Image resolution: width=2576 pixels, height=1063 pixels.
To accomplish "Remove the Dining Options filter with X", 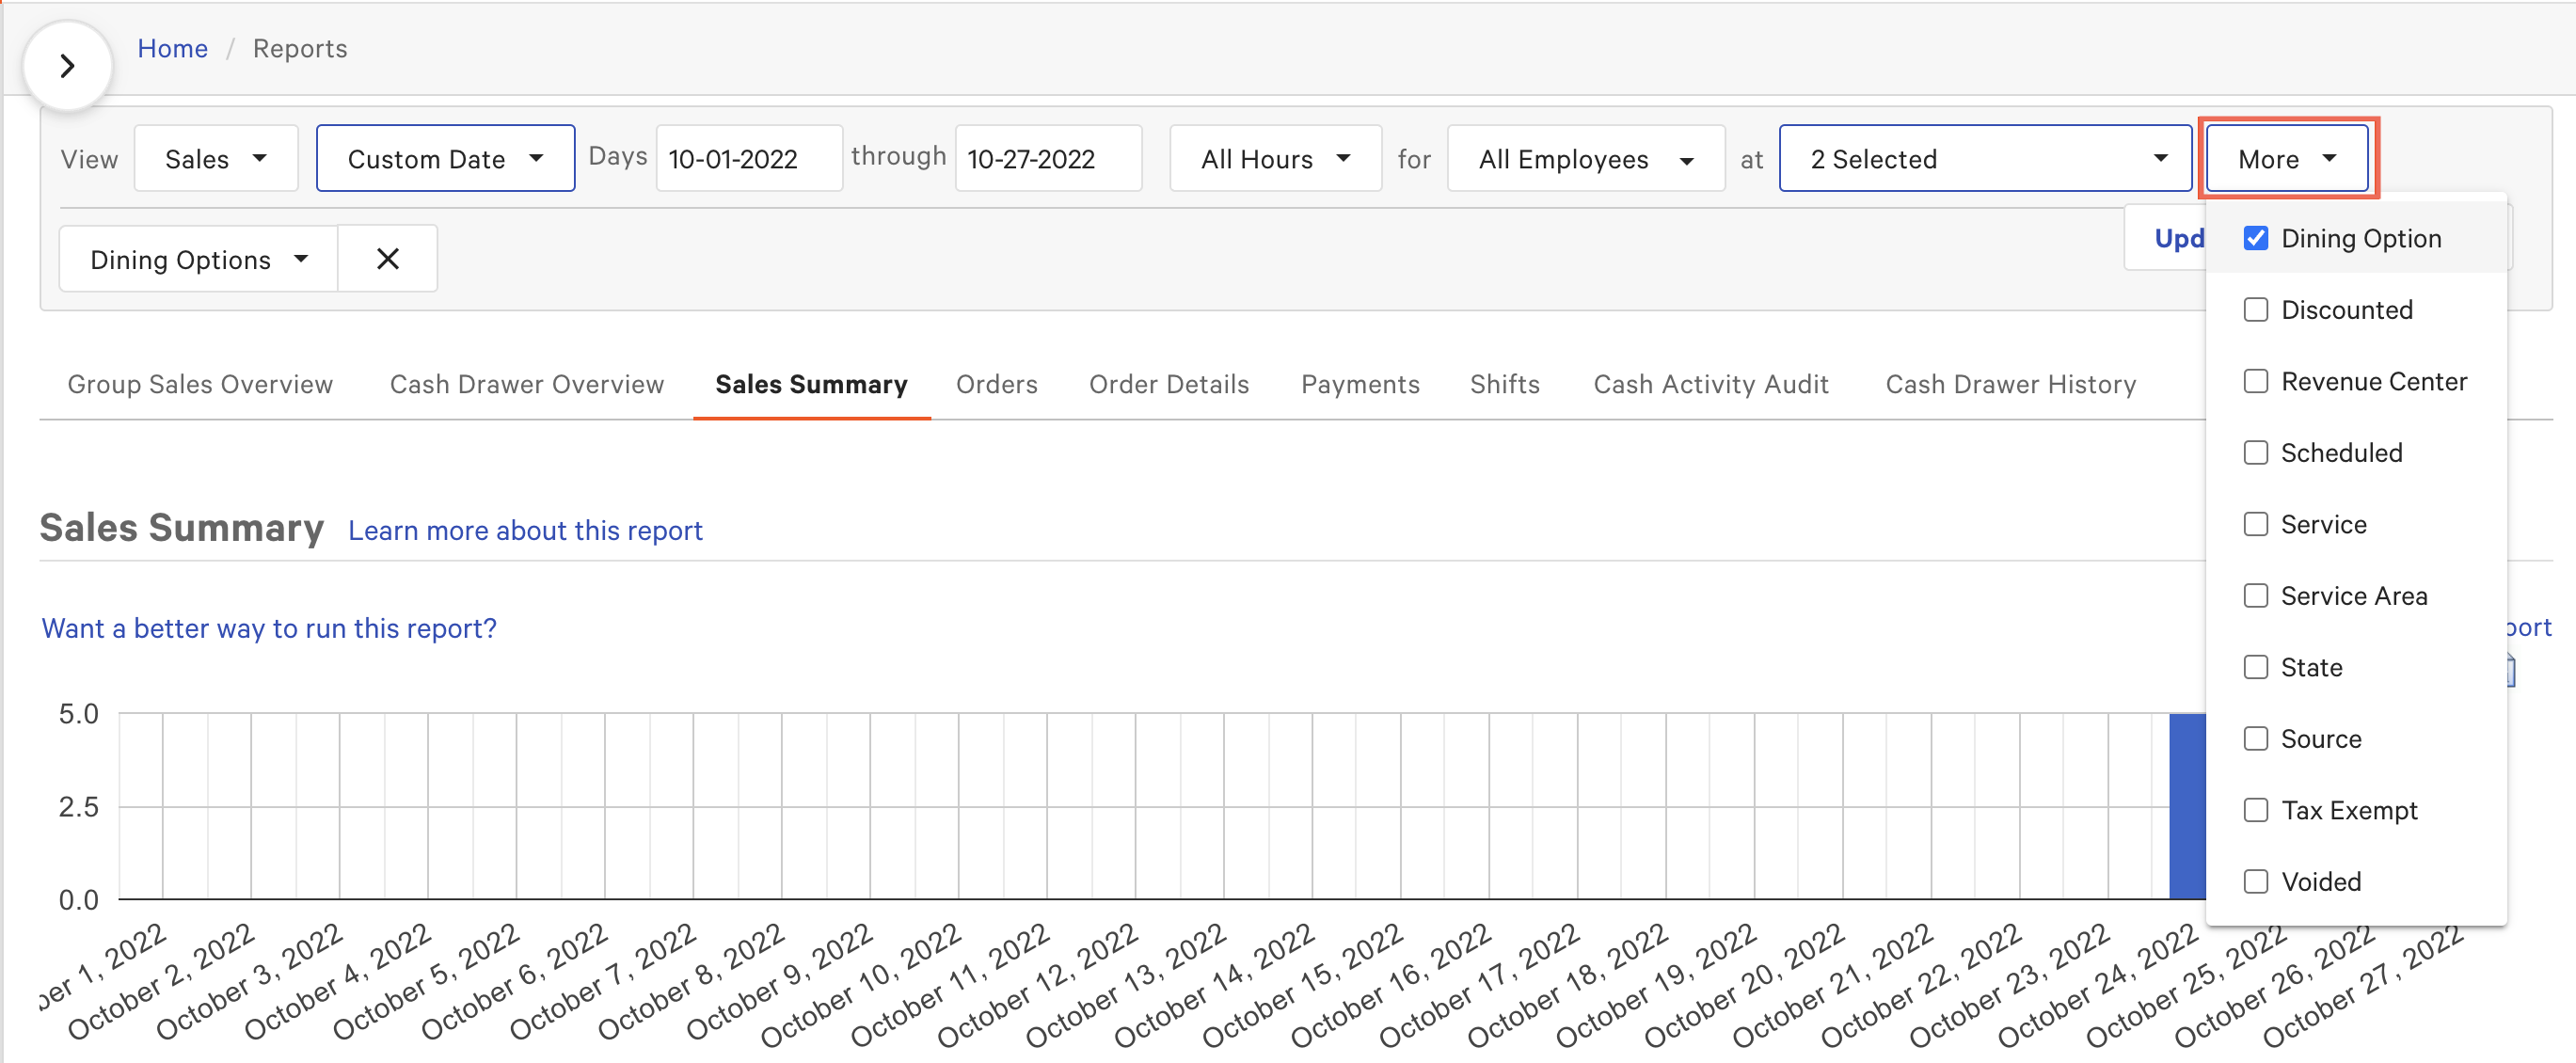I will click(x=387, y=259).
